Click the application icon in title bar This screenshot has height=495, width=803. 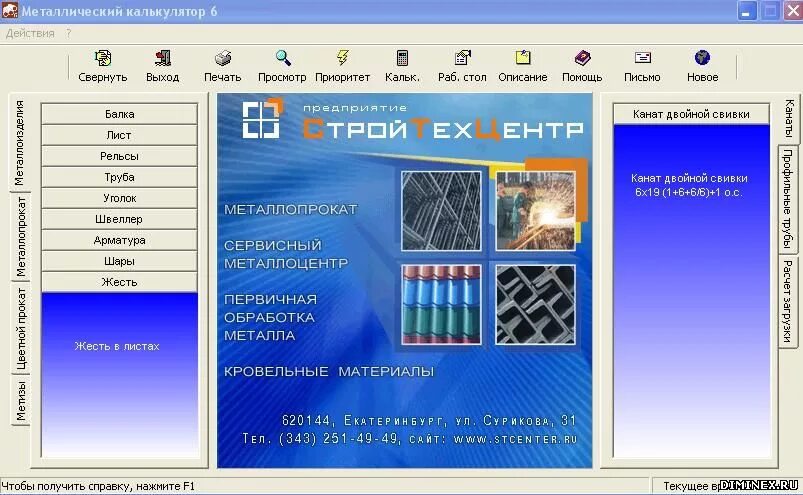(x=10, y=10)
